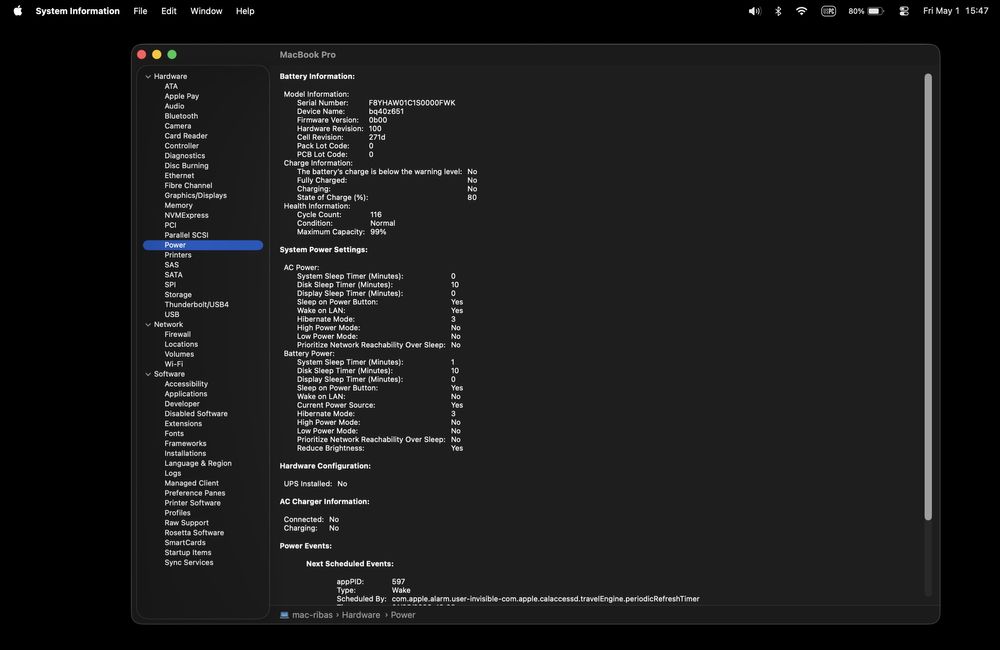
Task: Select Fonts in the sidebar
Action: coord(174,434)
